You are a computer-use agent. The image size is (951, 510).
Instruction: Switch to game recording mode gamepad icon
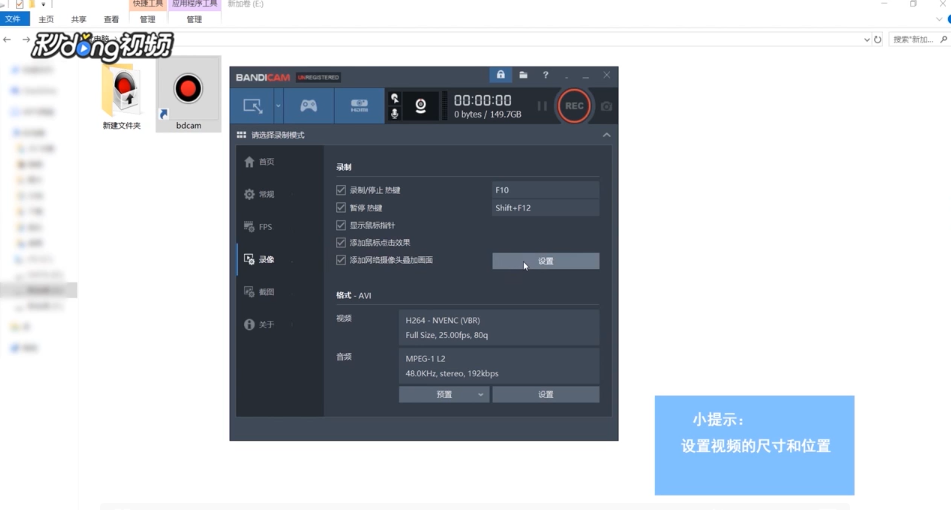pyautogui.click(x=309, y=106)
